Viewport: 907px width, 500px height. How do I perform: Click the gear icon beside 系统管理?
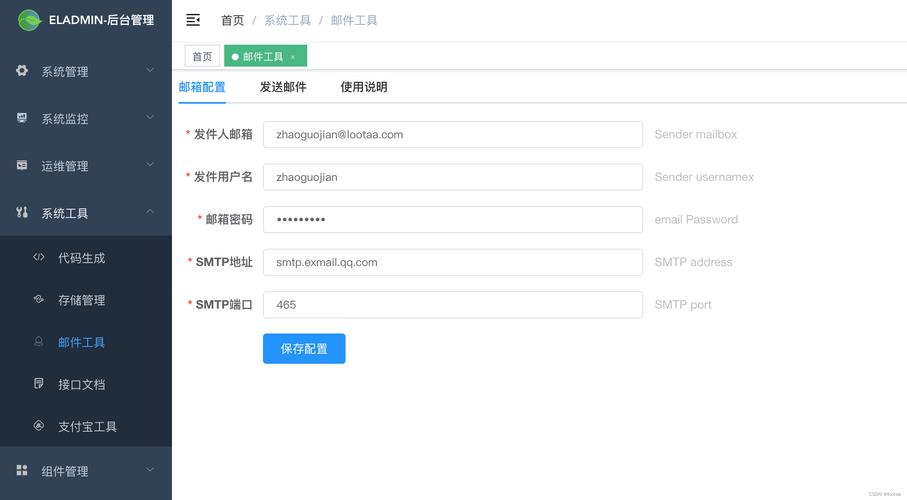point(22,71)
